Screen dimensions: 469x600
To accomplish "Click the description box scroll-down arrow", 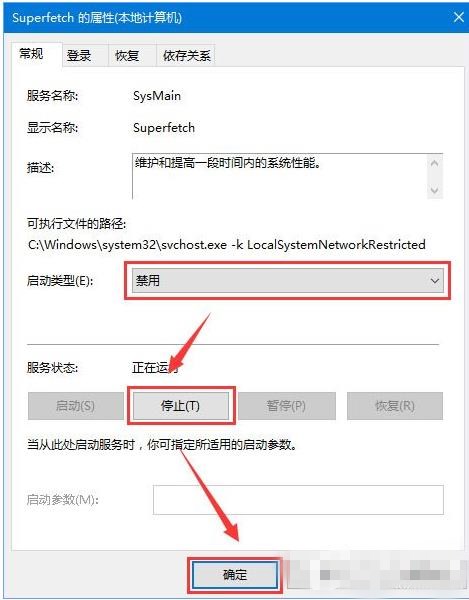I will coord(434,190).
